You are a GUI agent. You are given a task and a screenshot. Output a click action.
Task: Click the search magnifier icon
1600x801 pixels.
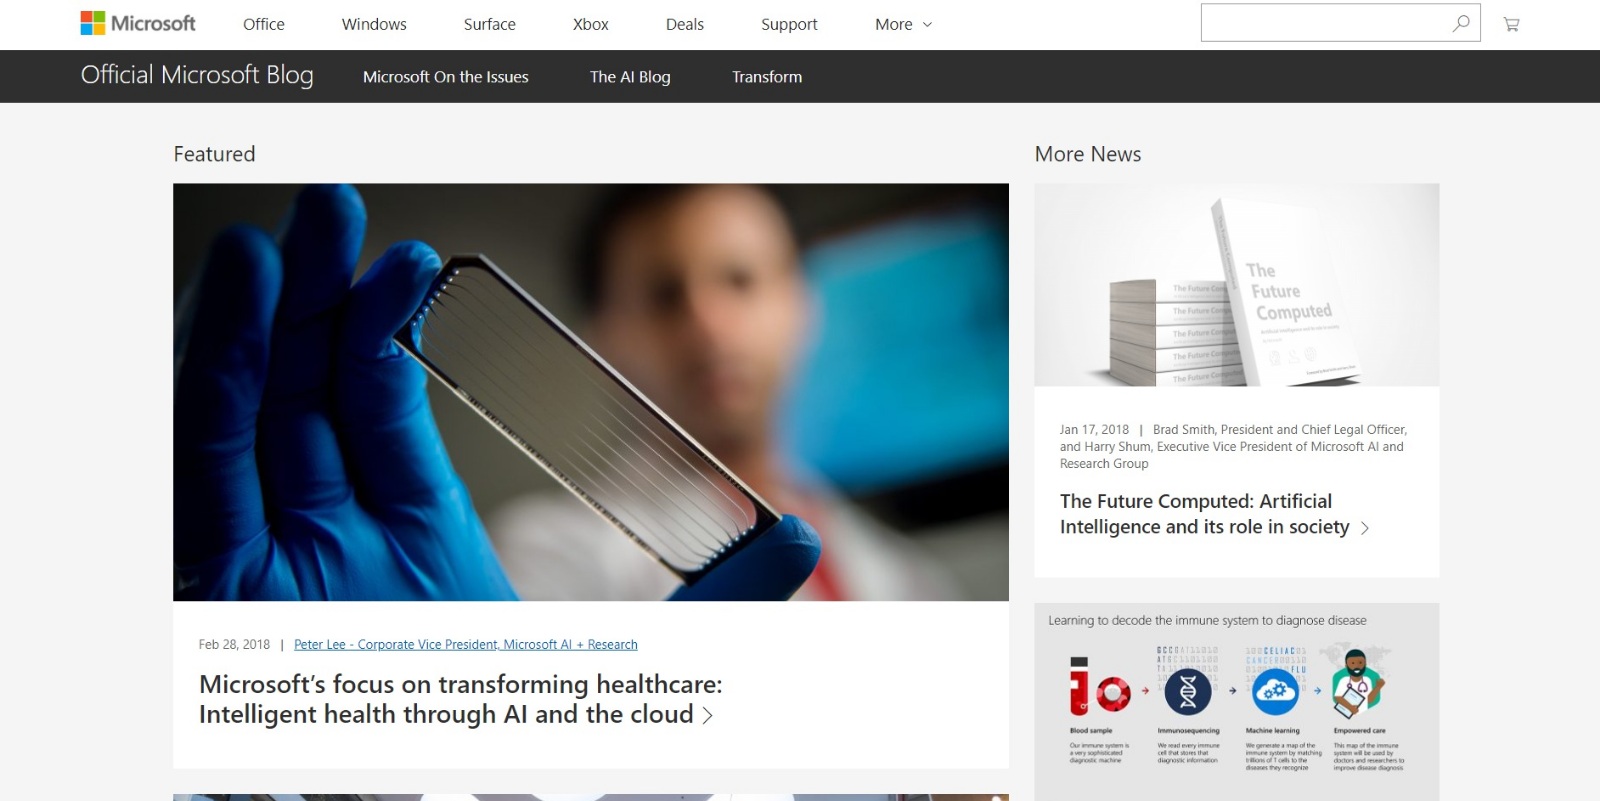[1461, 23]
